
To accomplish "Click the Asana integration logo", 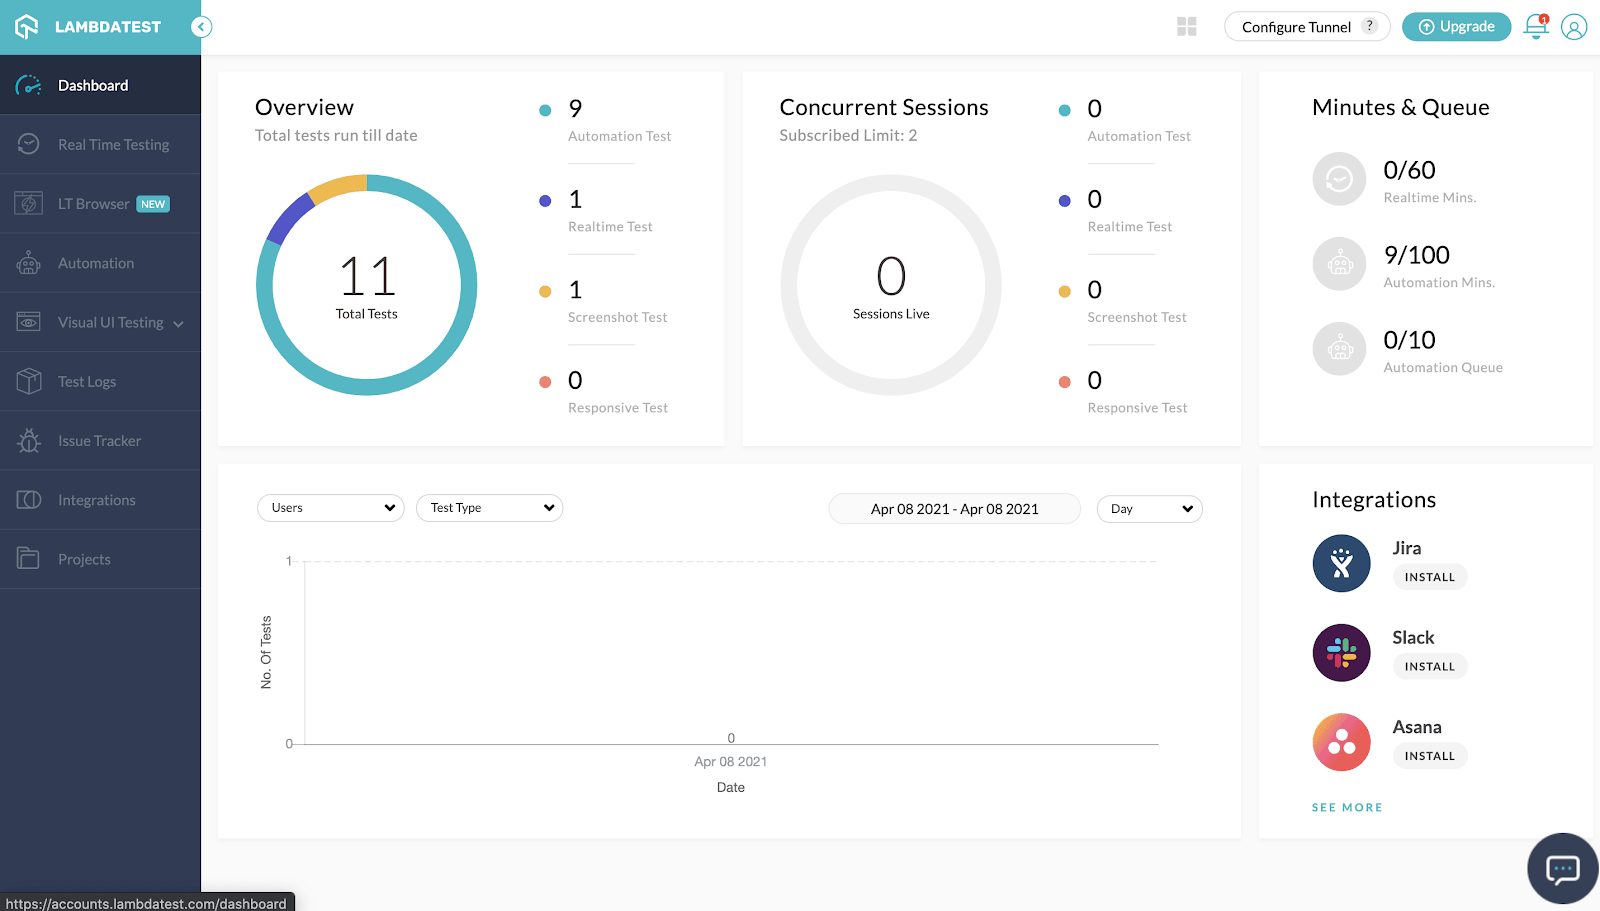I will coord(1341,742).
